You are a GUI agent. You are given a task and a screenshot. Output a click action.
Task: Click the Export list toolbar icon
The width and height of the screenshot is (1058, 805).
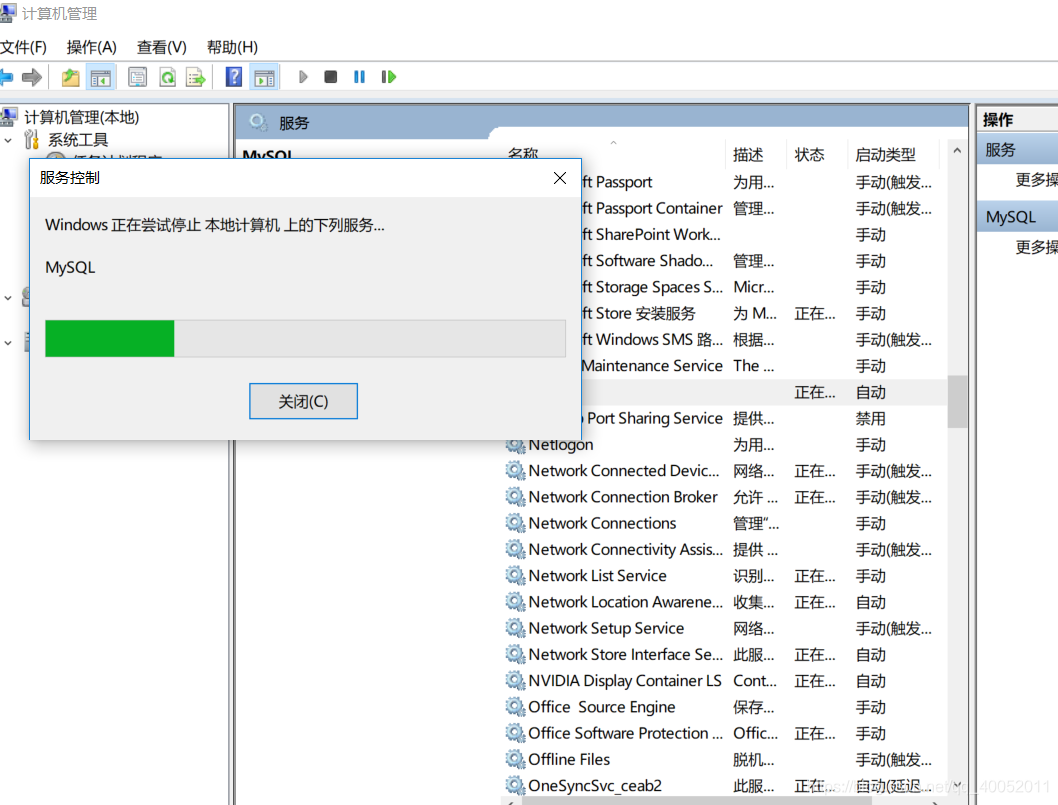196,77
